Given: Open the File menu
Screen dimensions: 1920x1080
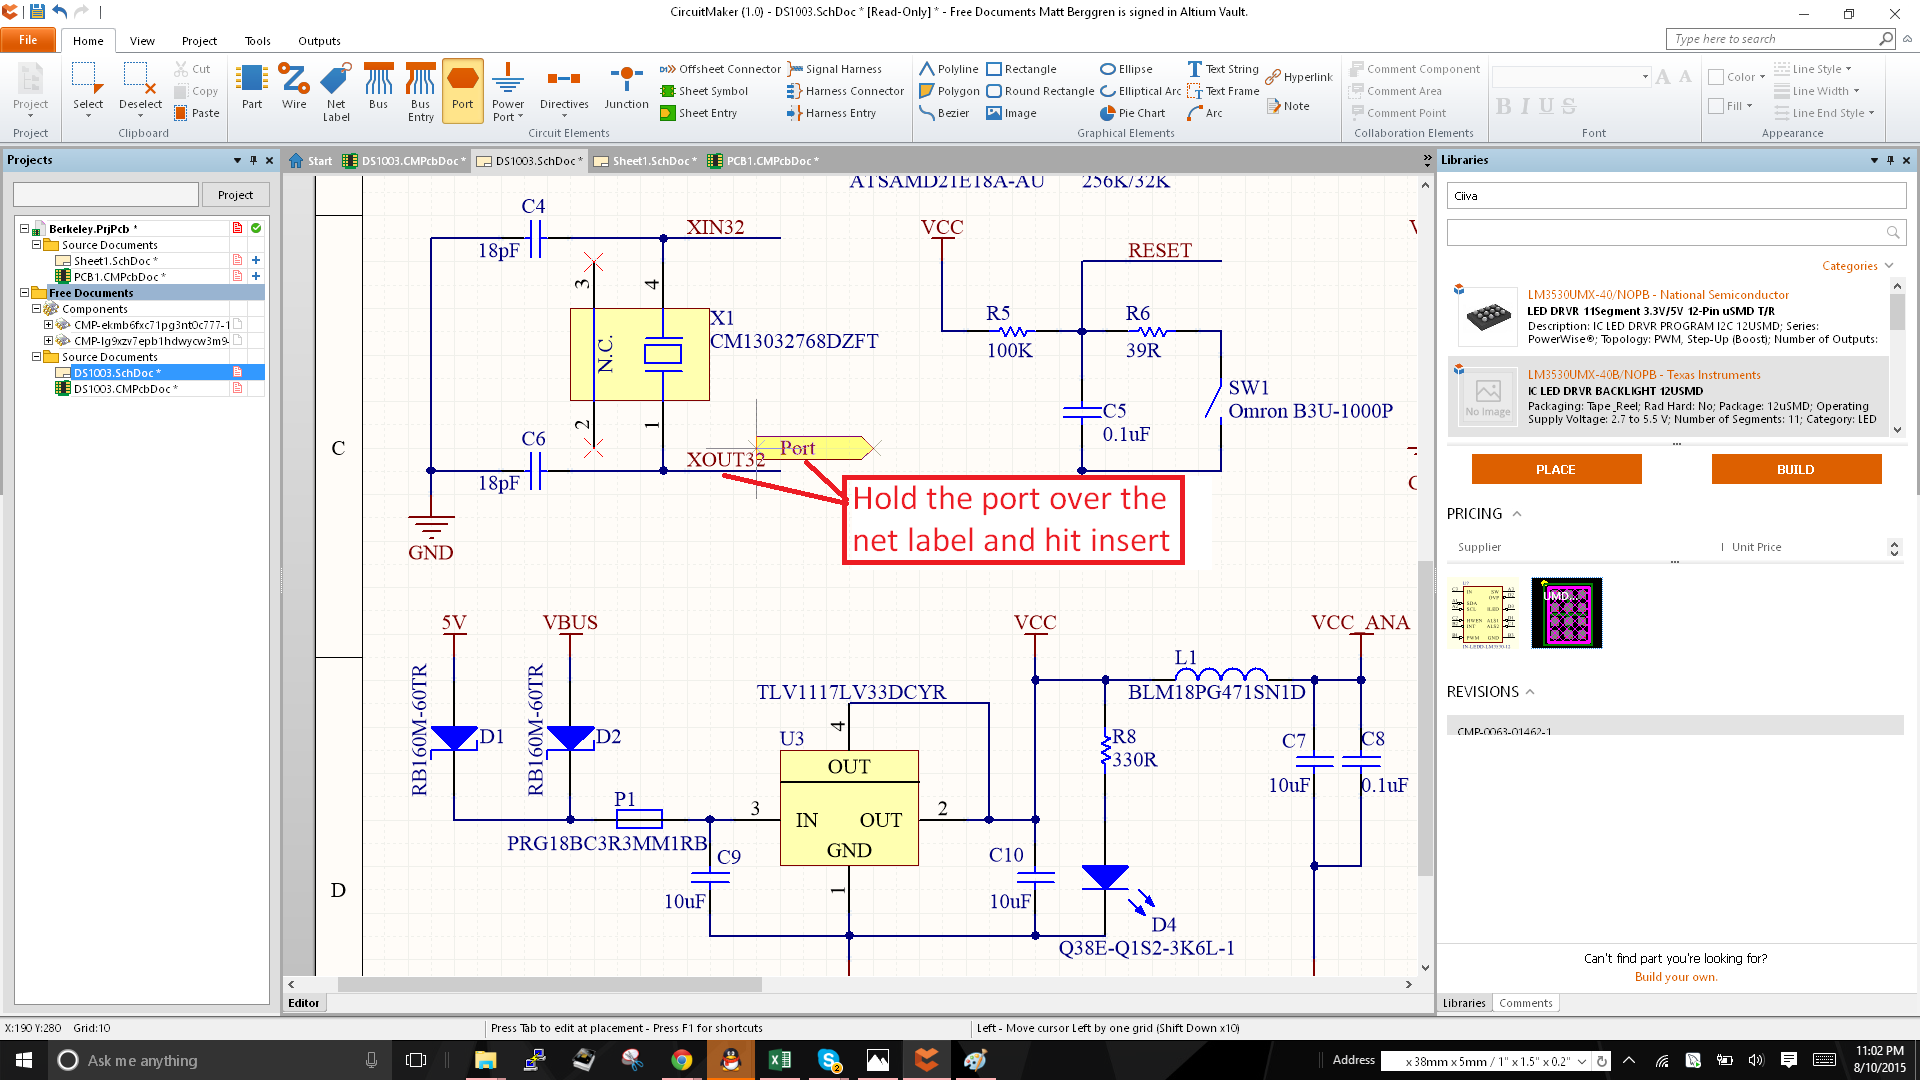Looking at the screenshot, I should pos(28,40).
